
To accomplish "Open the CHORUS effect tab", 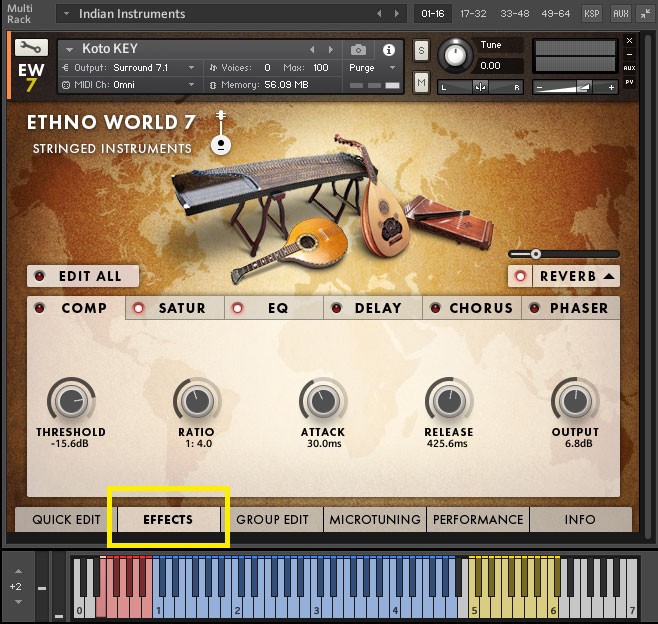I will pyautogui.click(x=481, y=308).
